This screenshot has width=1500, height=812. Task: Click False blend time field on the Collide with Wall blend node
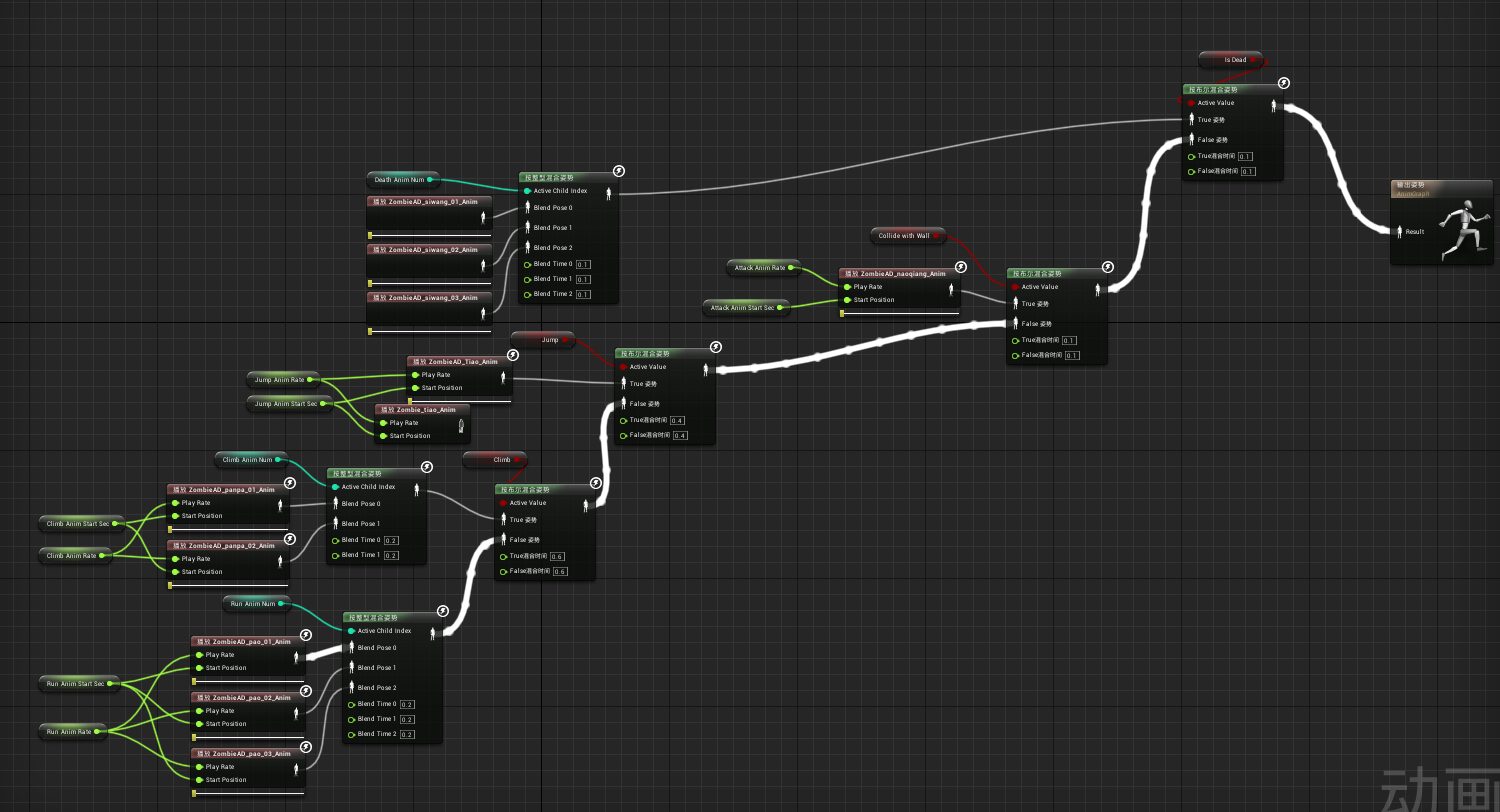(1072, 355)
